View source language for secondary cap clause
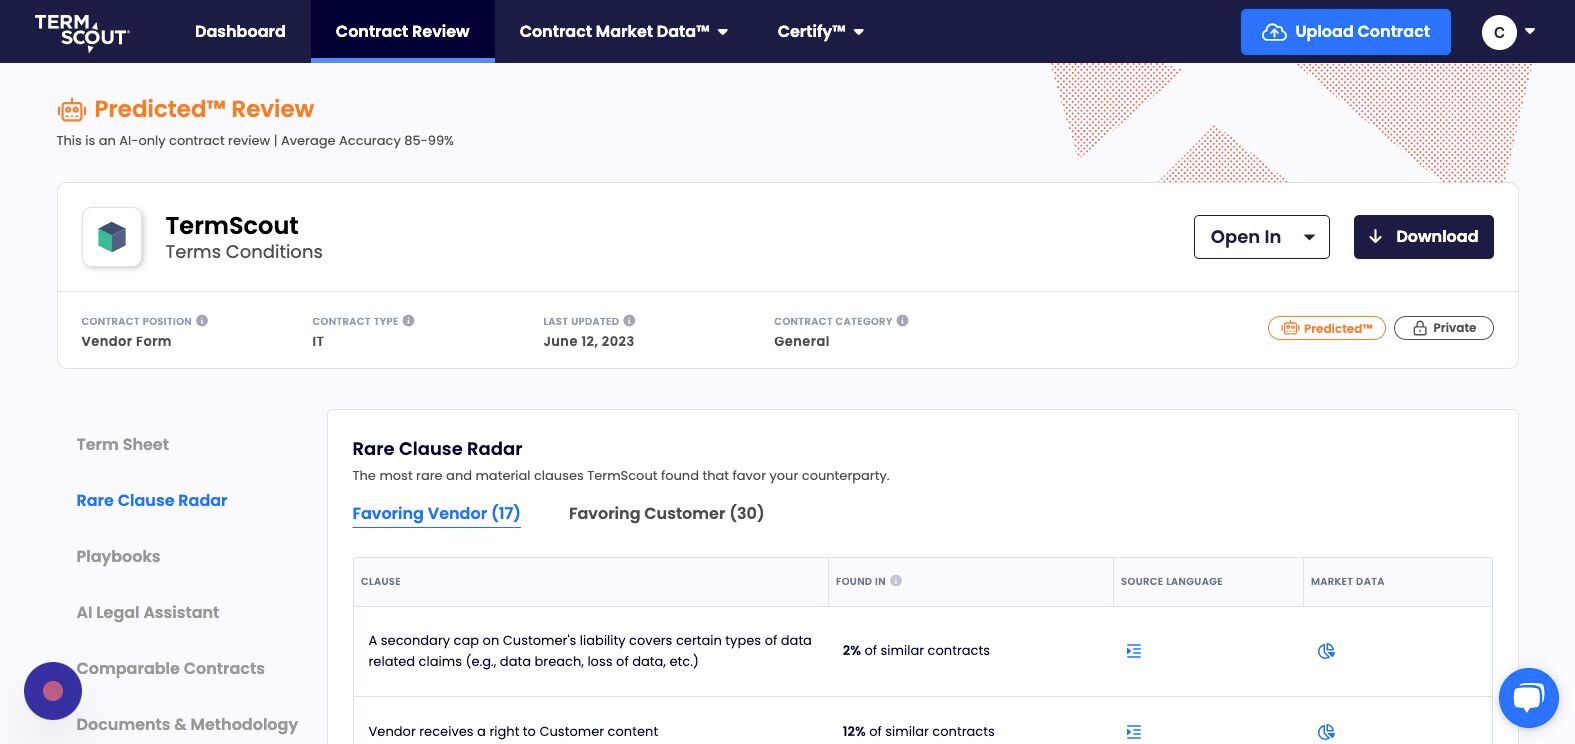This screenshot has height=744, width=1575. [x=1133, y=651]
